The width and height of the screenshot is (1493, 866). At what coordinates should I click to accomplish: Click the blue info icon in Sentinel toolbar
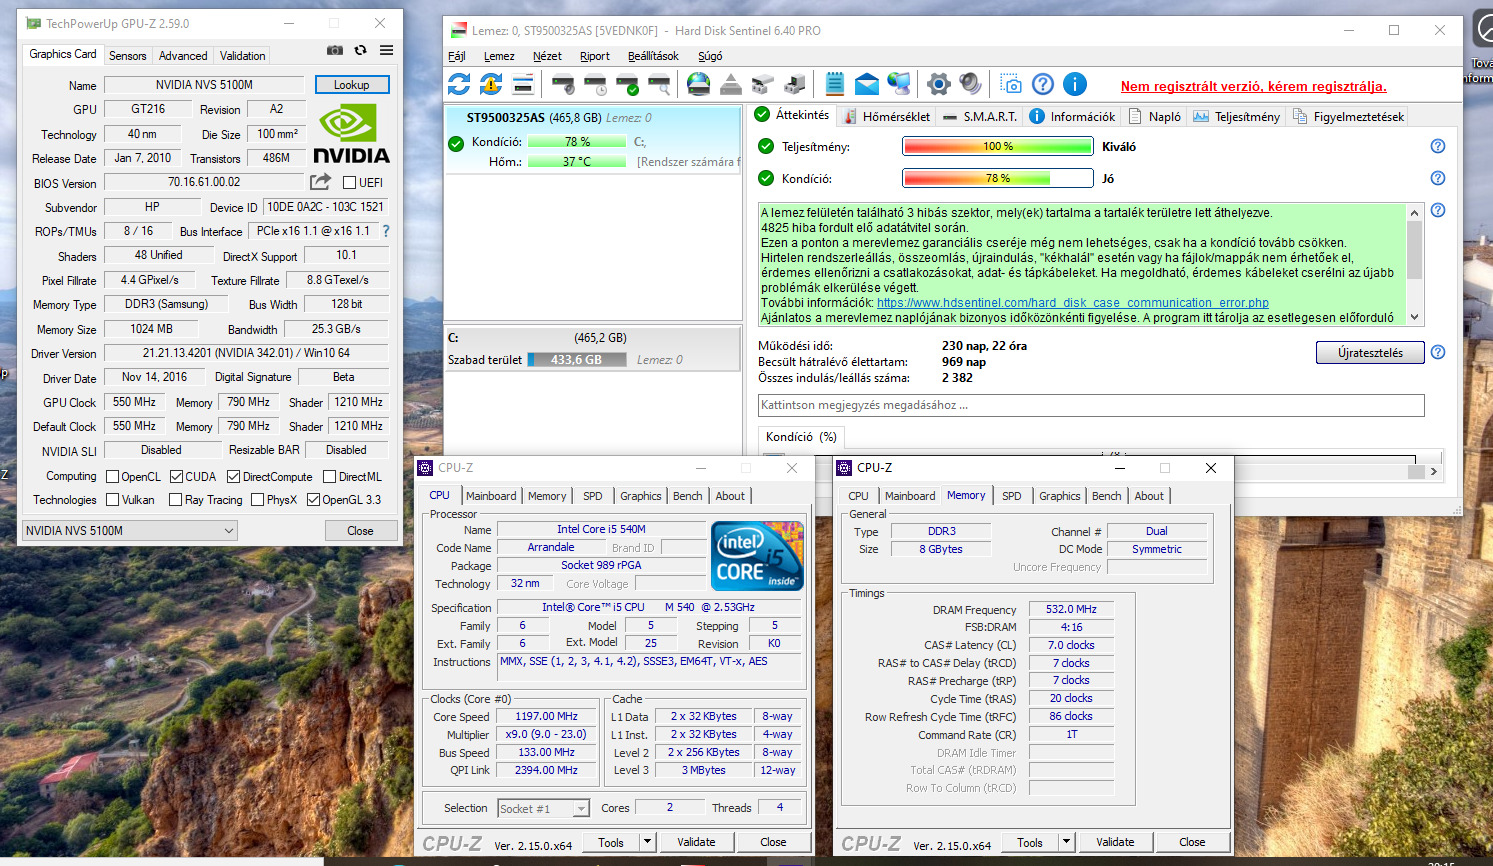pyautogui.click(x=1075, y=84)
